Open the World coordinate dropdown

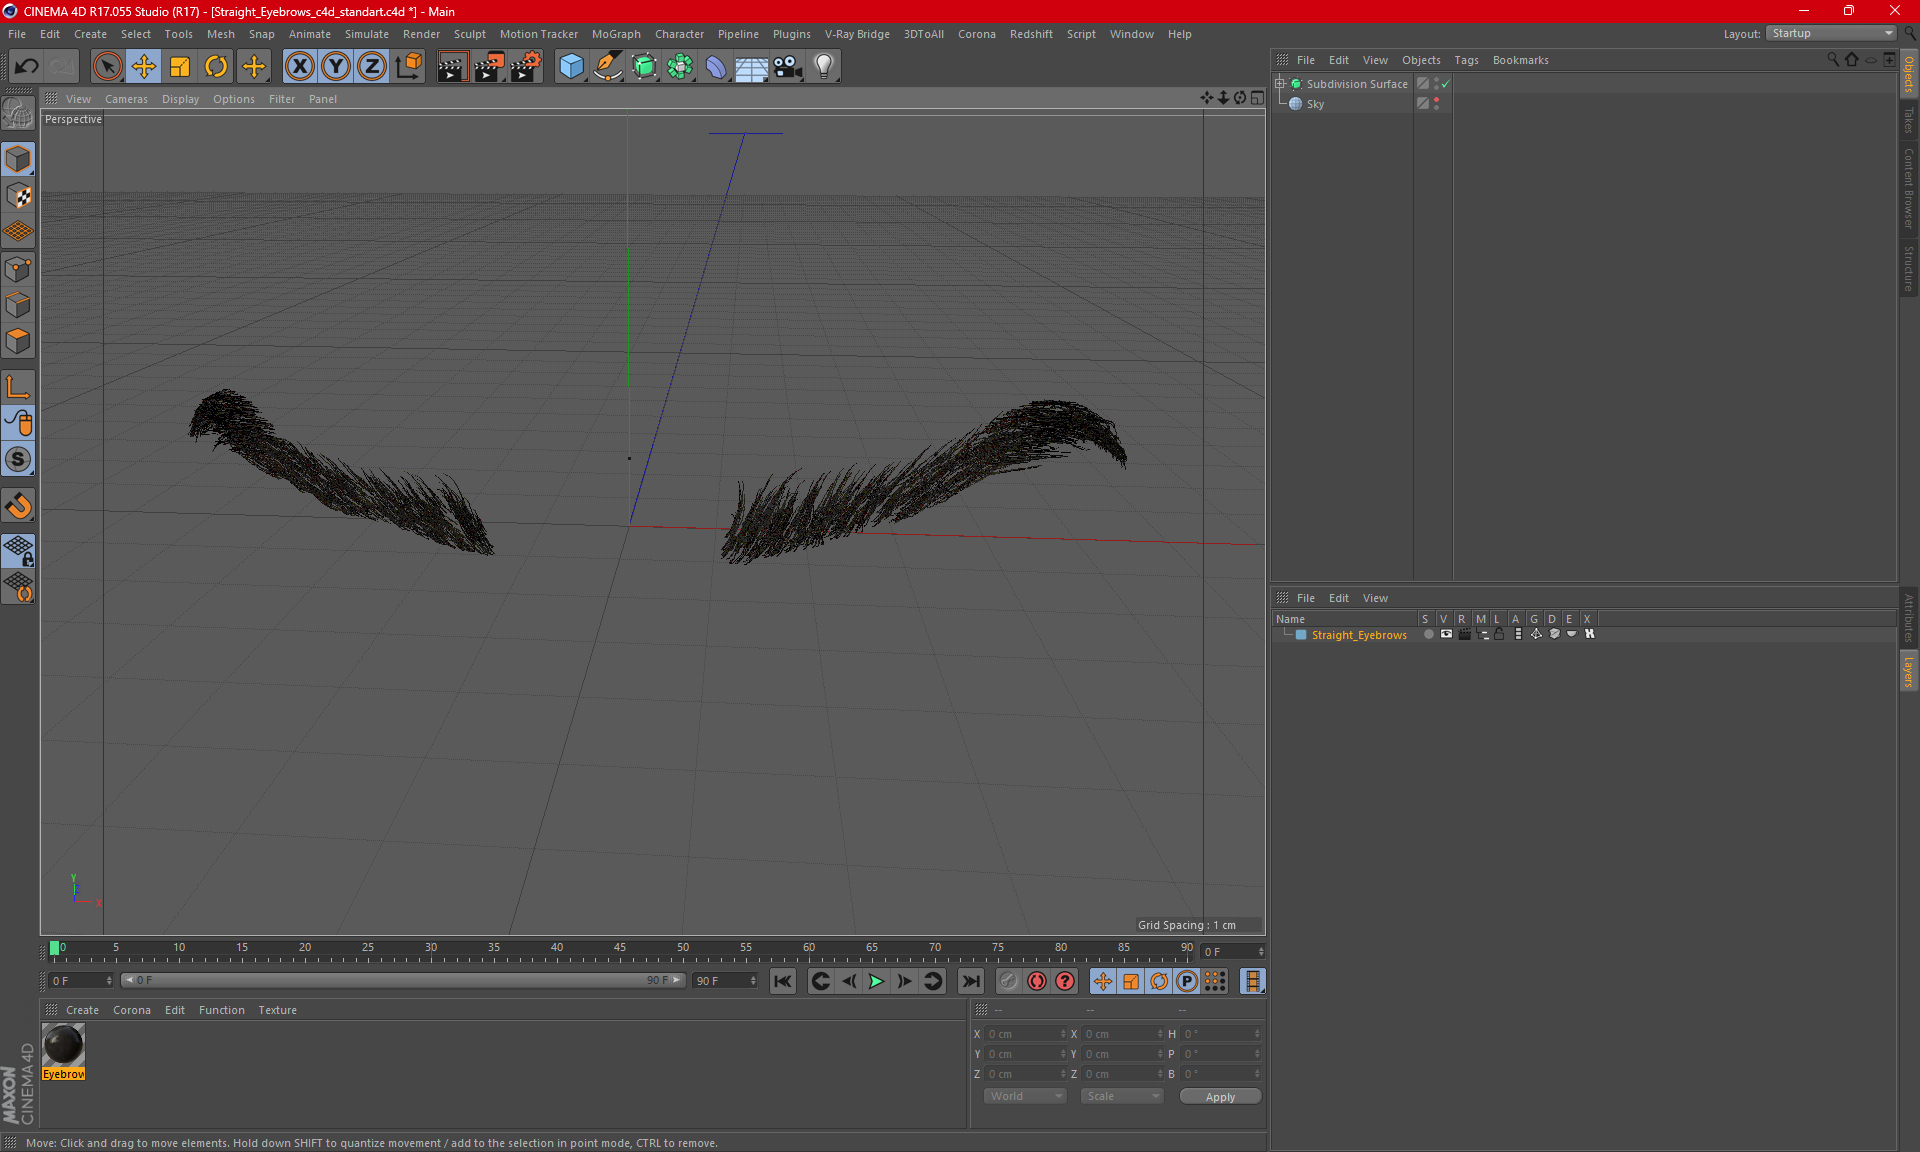(1025, 1096)
